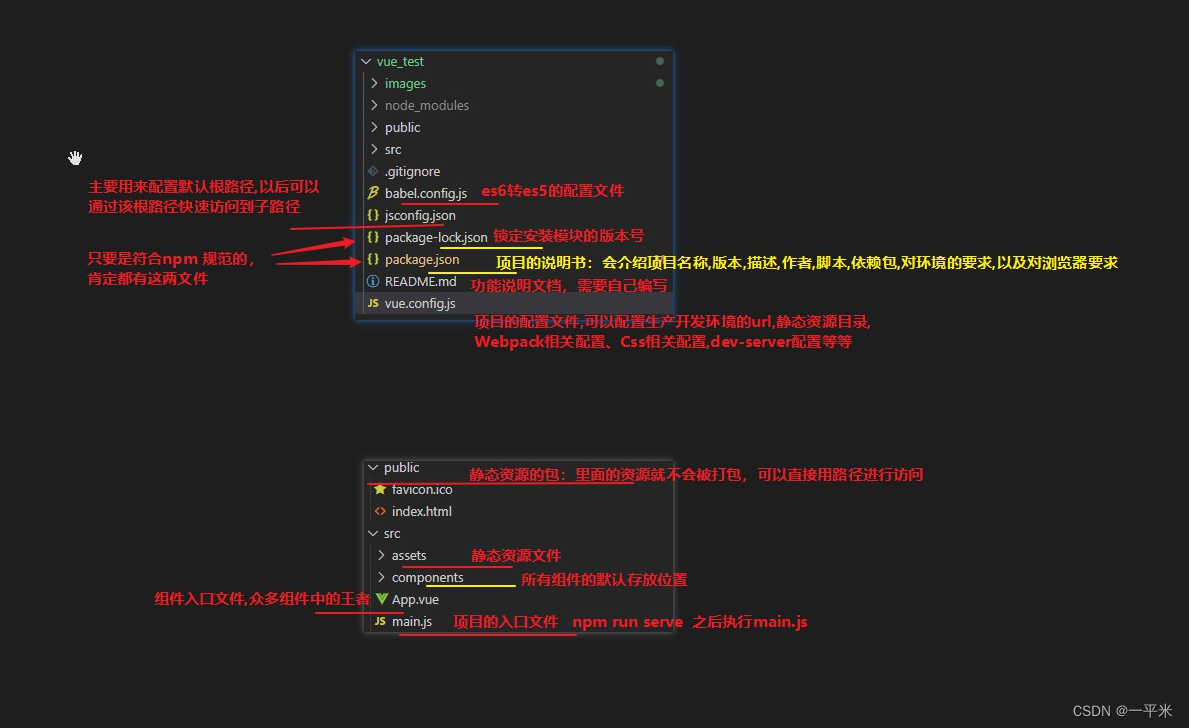
Task: Click the git icon of .gitignore
Action: 373,171
